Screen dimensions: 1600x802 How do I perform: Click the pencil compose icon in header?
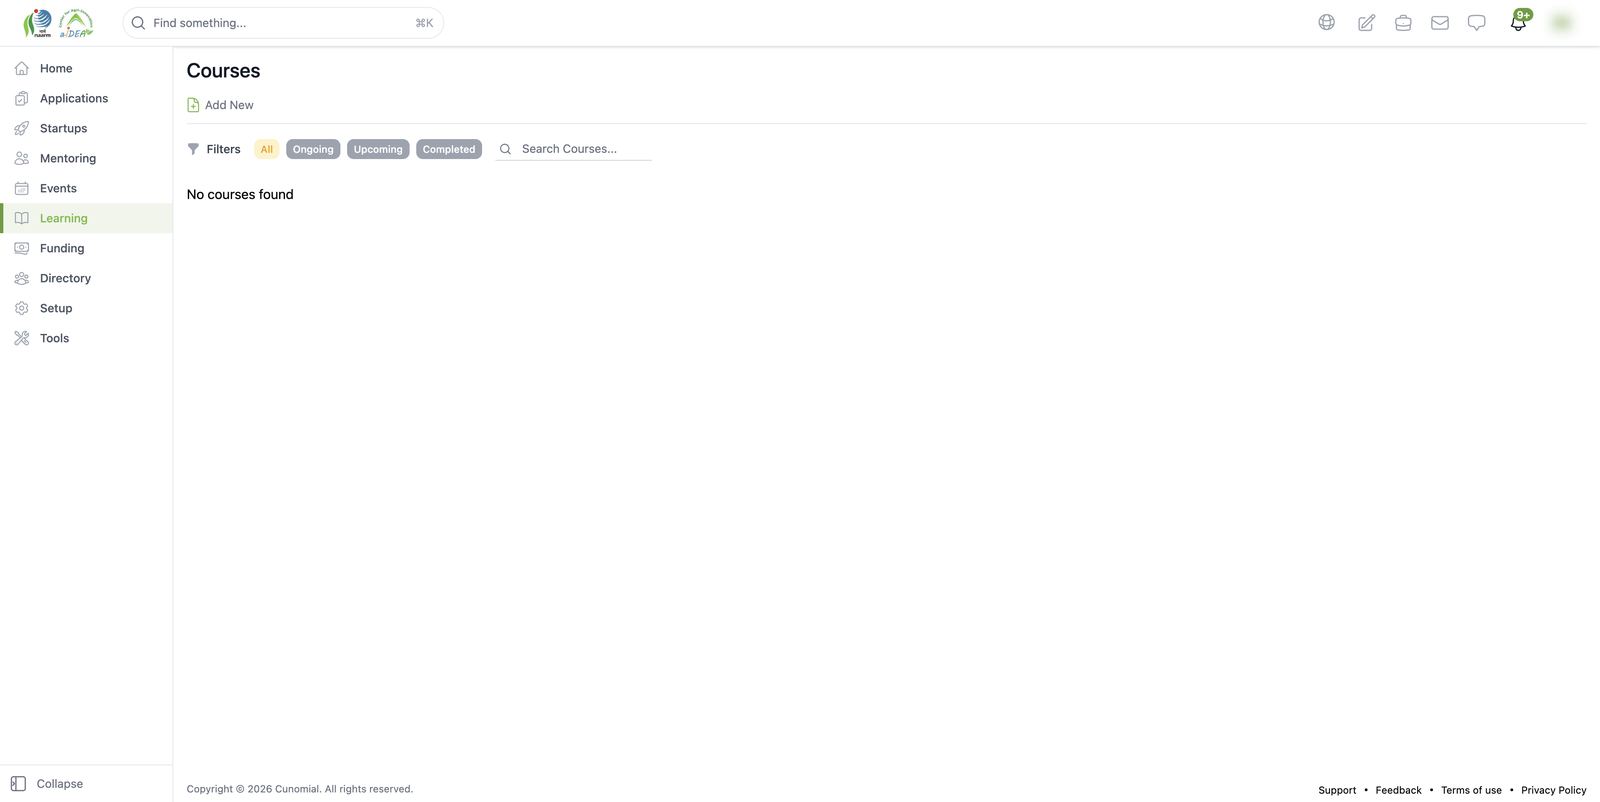pos(1366,22)
